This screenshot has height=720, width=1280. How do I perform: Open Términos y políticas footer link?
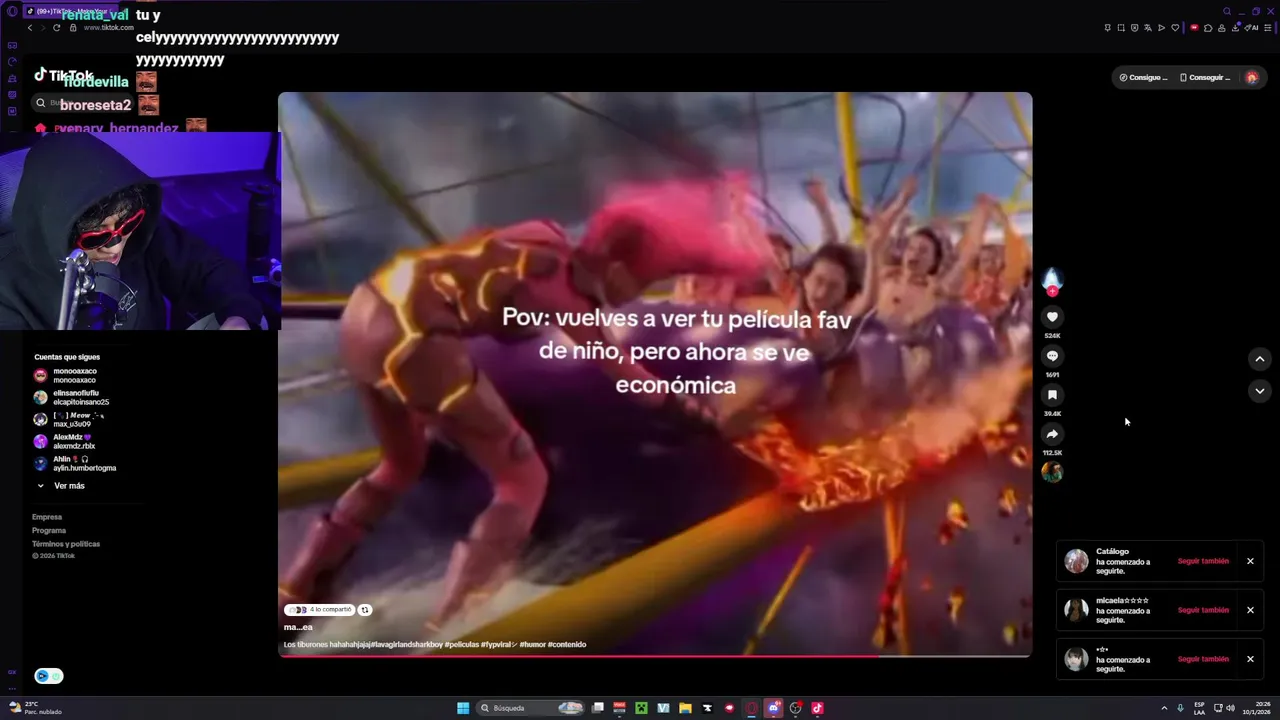pyautogui.click(x=66, y=544)
